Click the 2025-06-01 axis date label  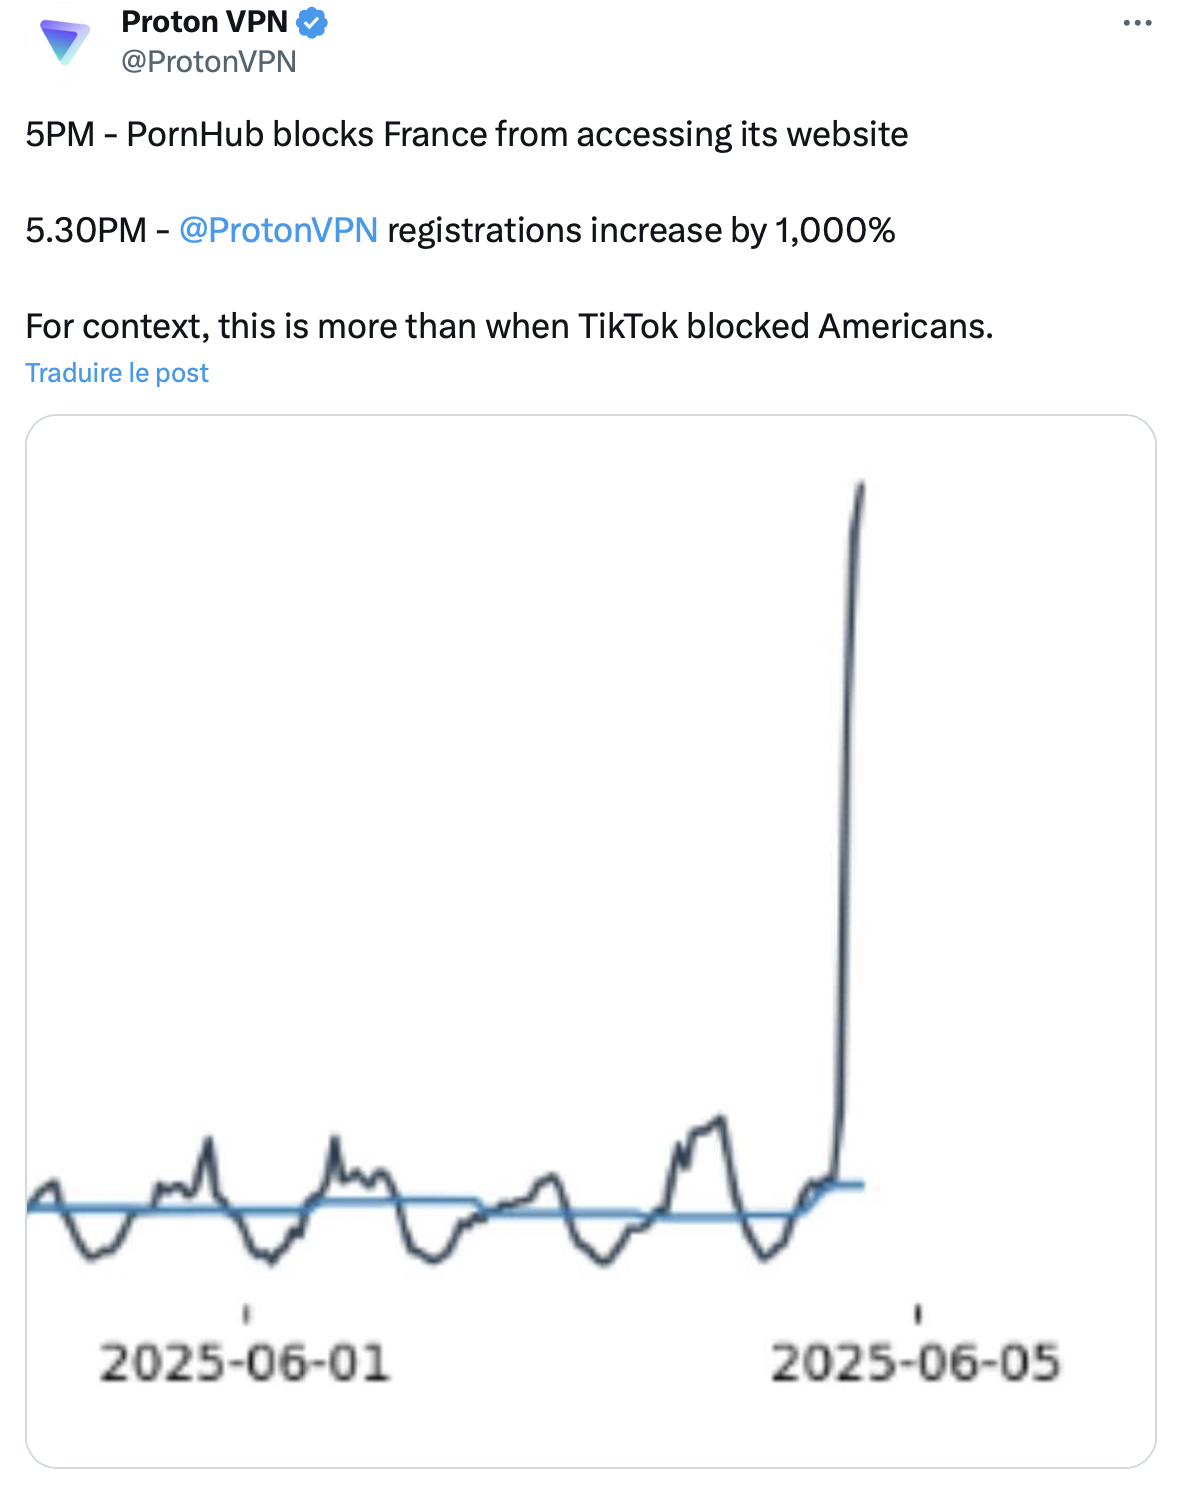pyautogui.click(x=244, y=1363)
